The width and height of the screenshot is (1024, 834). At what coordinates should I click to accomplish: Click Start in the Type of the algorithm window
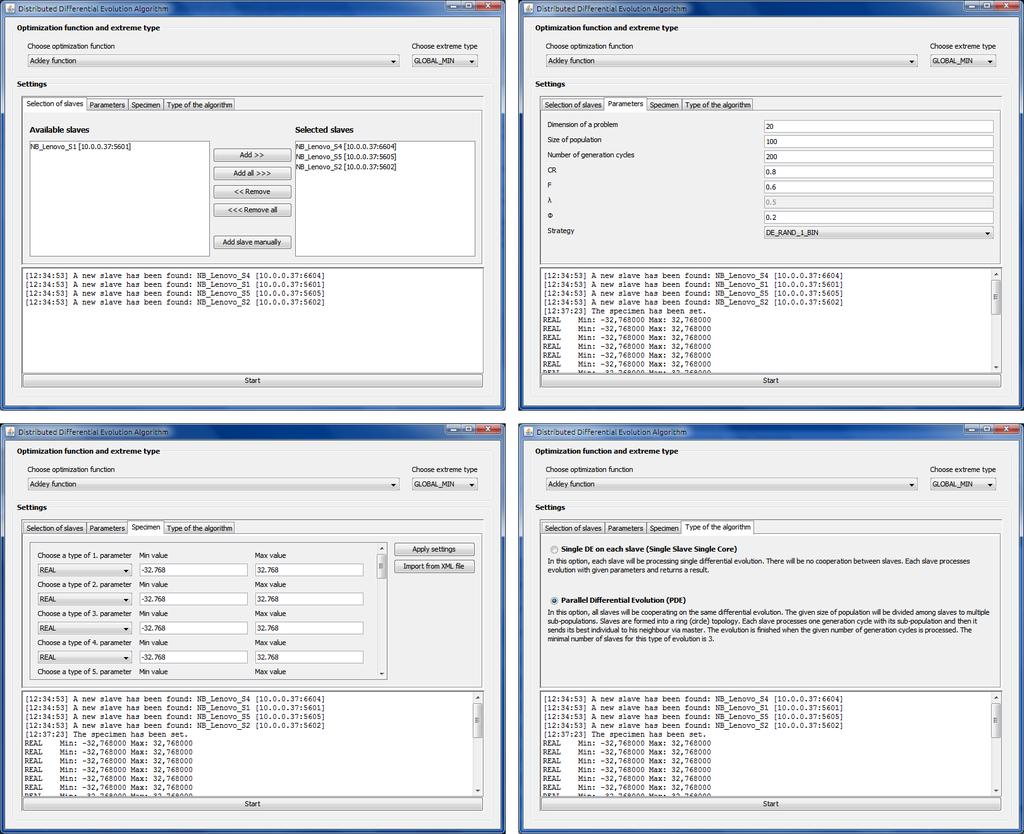pyautogui.click(x=771, y=804)
